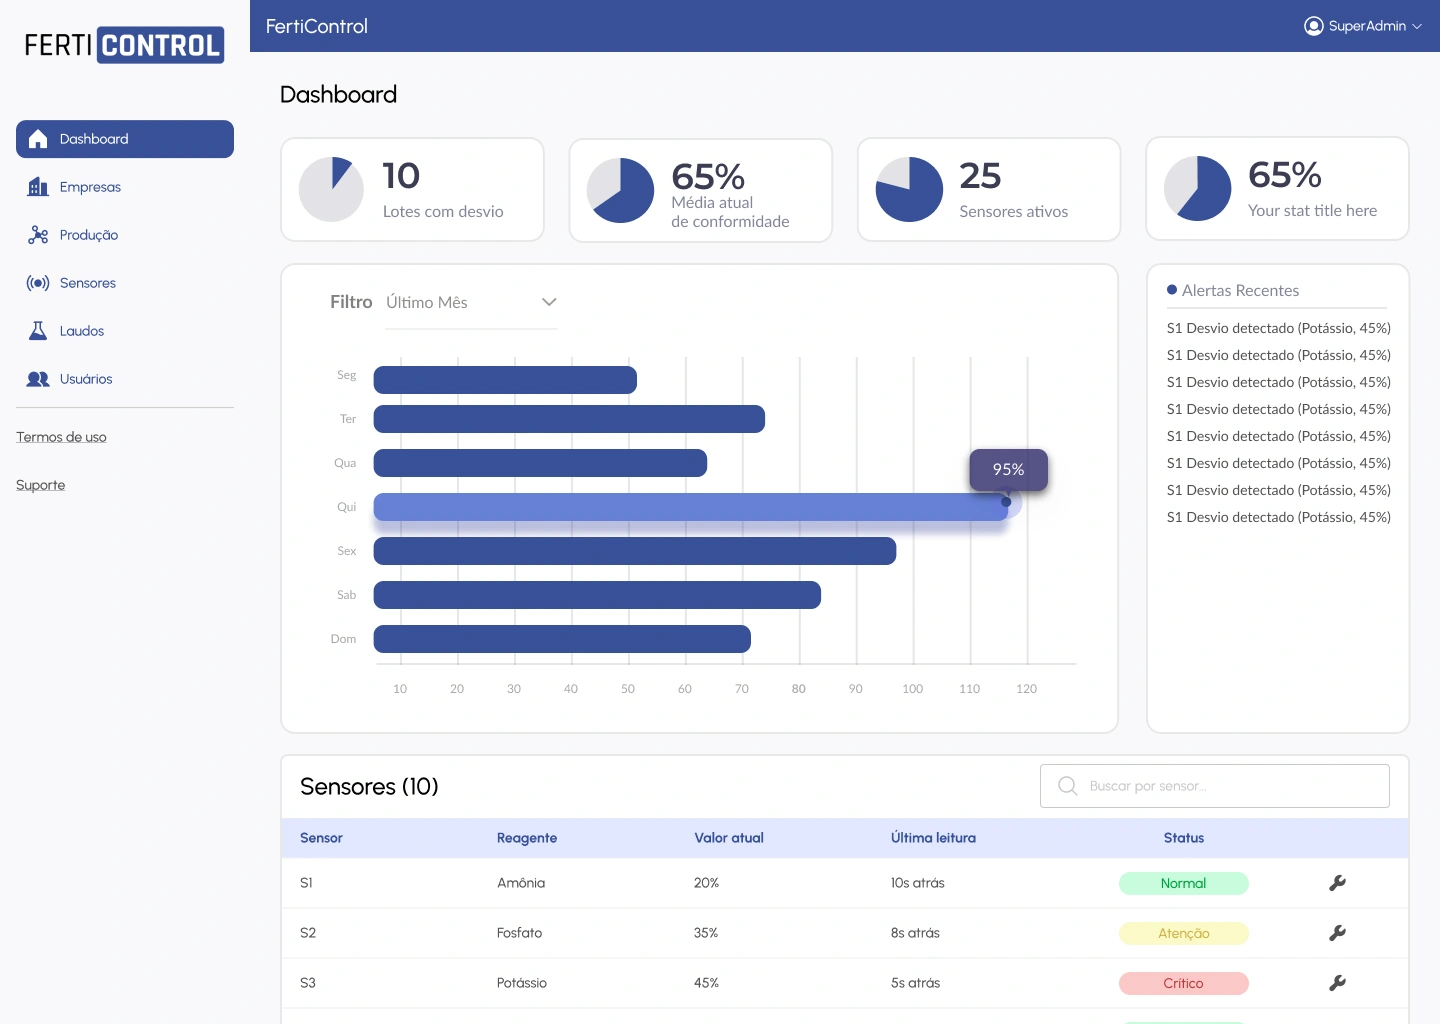
Task: Click the magnifier icon in sensor search
Action: pos(1068,786)
